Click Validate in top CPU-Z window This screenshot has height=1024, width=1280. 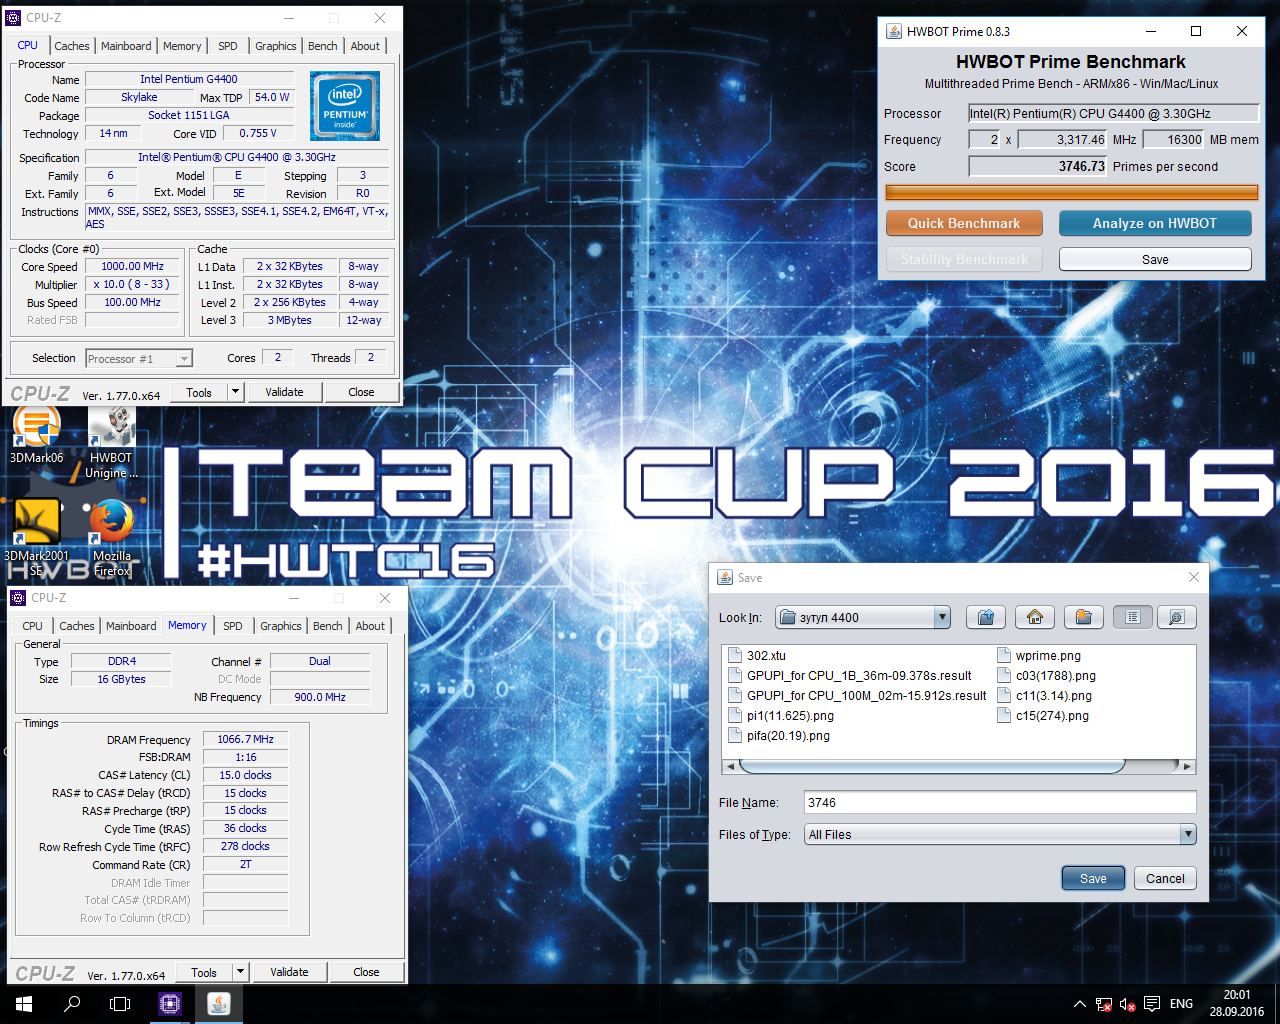click(284, 392)
